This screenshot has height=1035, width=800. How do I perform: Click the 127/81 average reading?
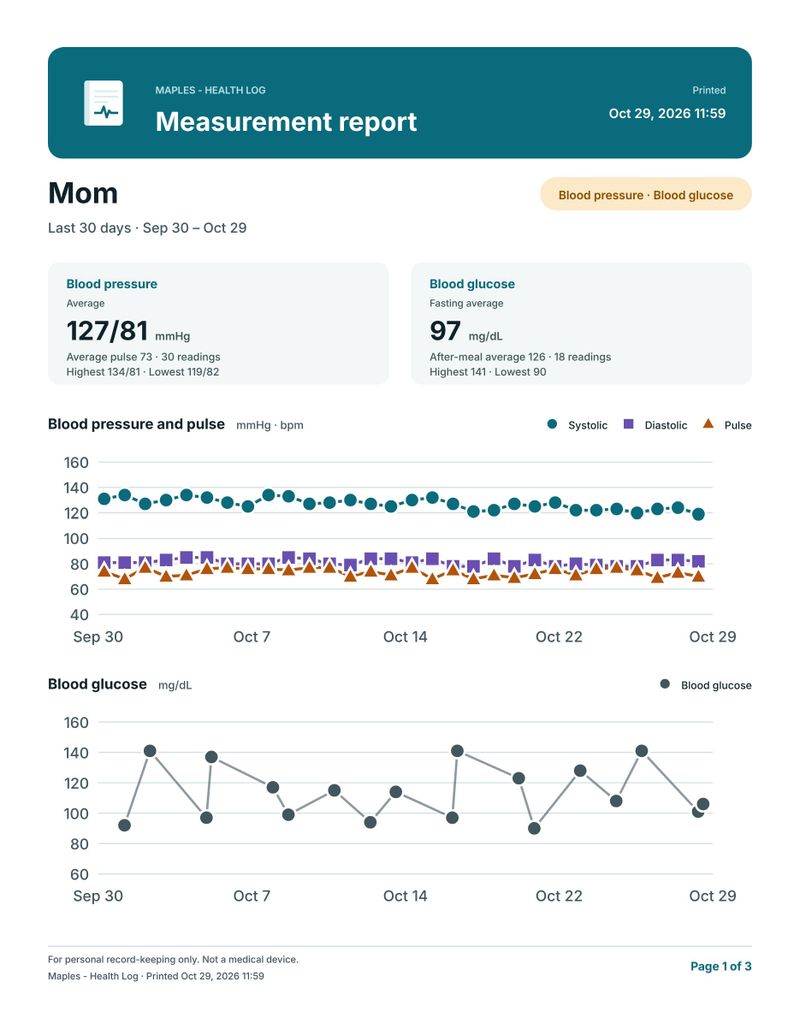(x=107, y=331)
